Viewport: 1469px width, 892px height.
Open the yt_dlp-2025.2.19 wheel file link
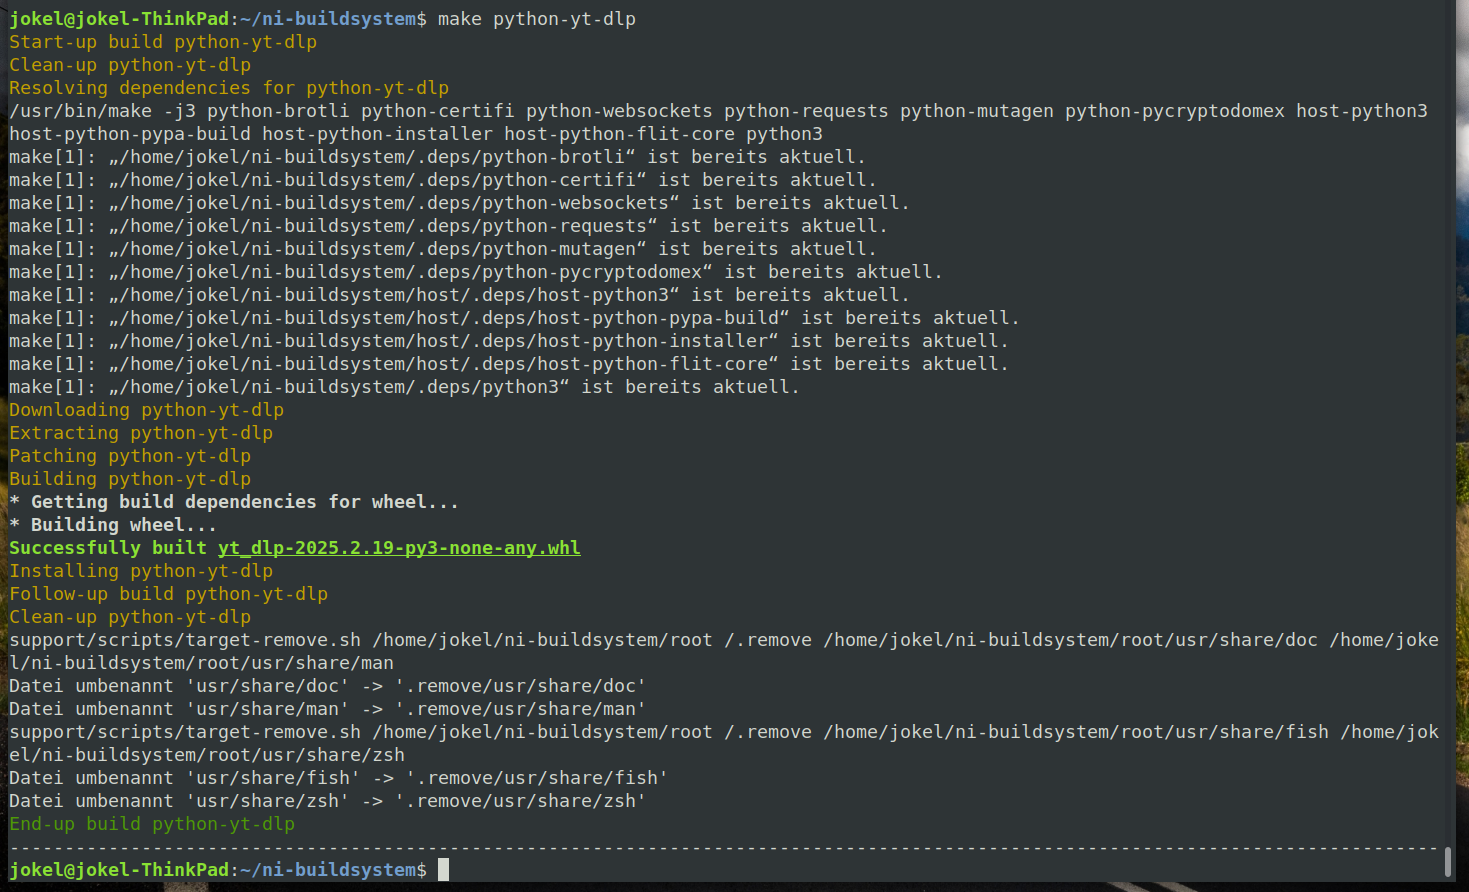point(399,548)
